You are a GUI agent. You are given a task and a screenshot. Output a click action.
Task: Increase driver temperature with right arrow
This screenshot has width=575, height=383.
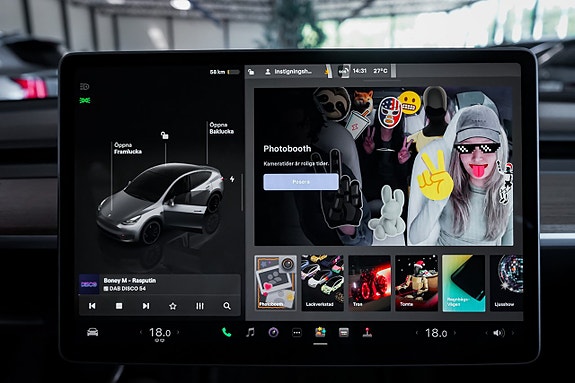tap(179, 333)
